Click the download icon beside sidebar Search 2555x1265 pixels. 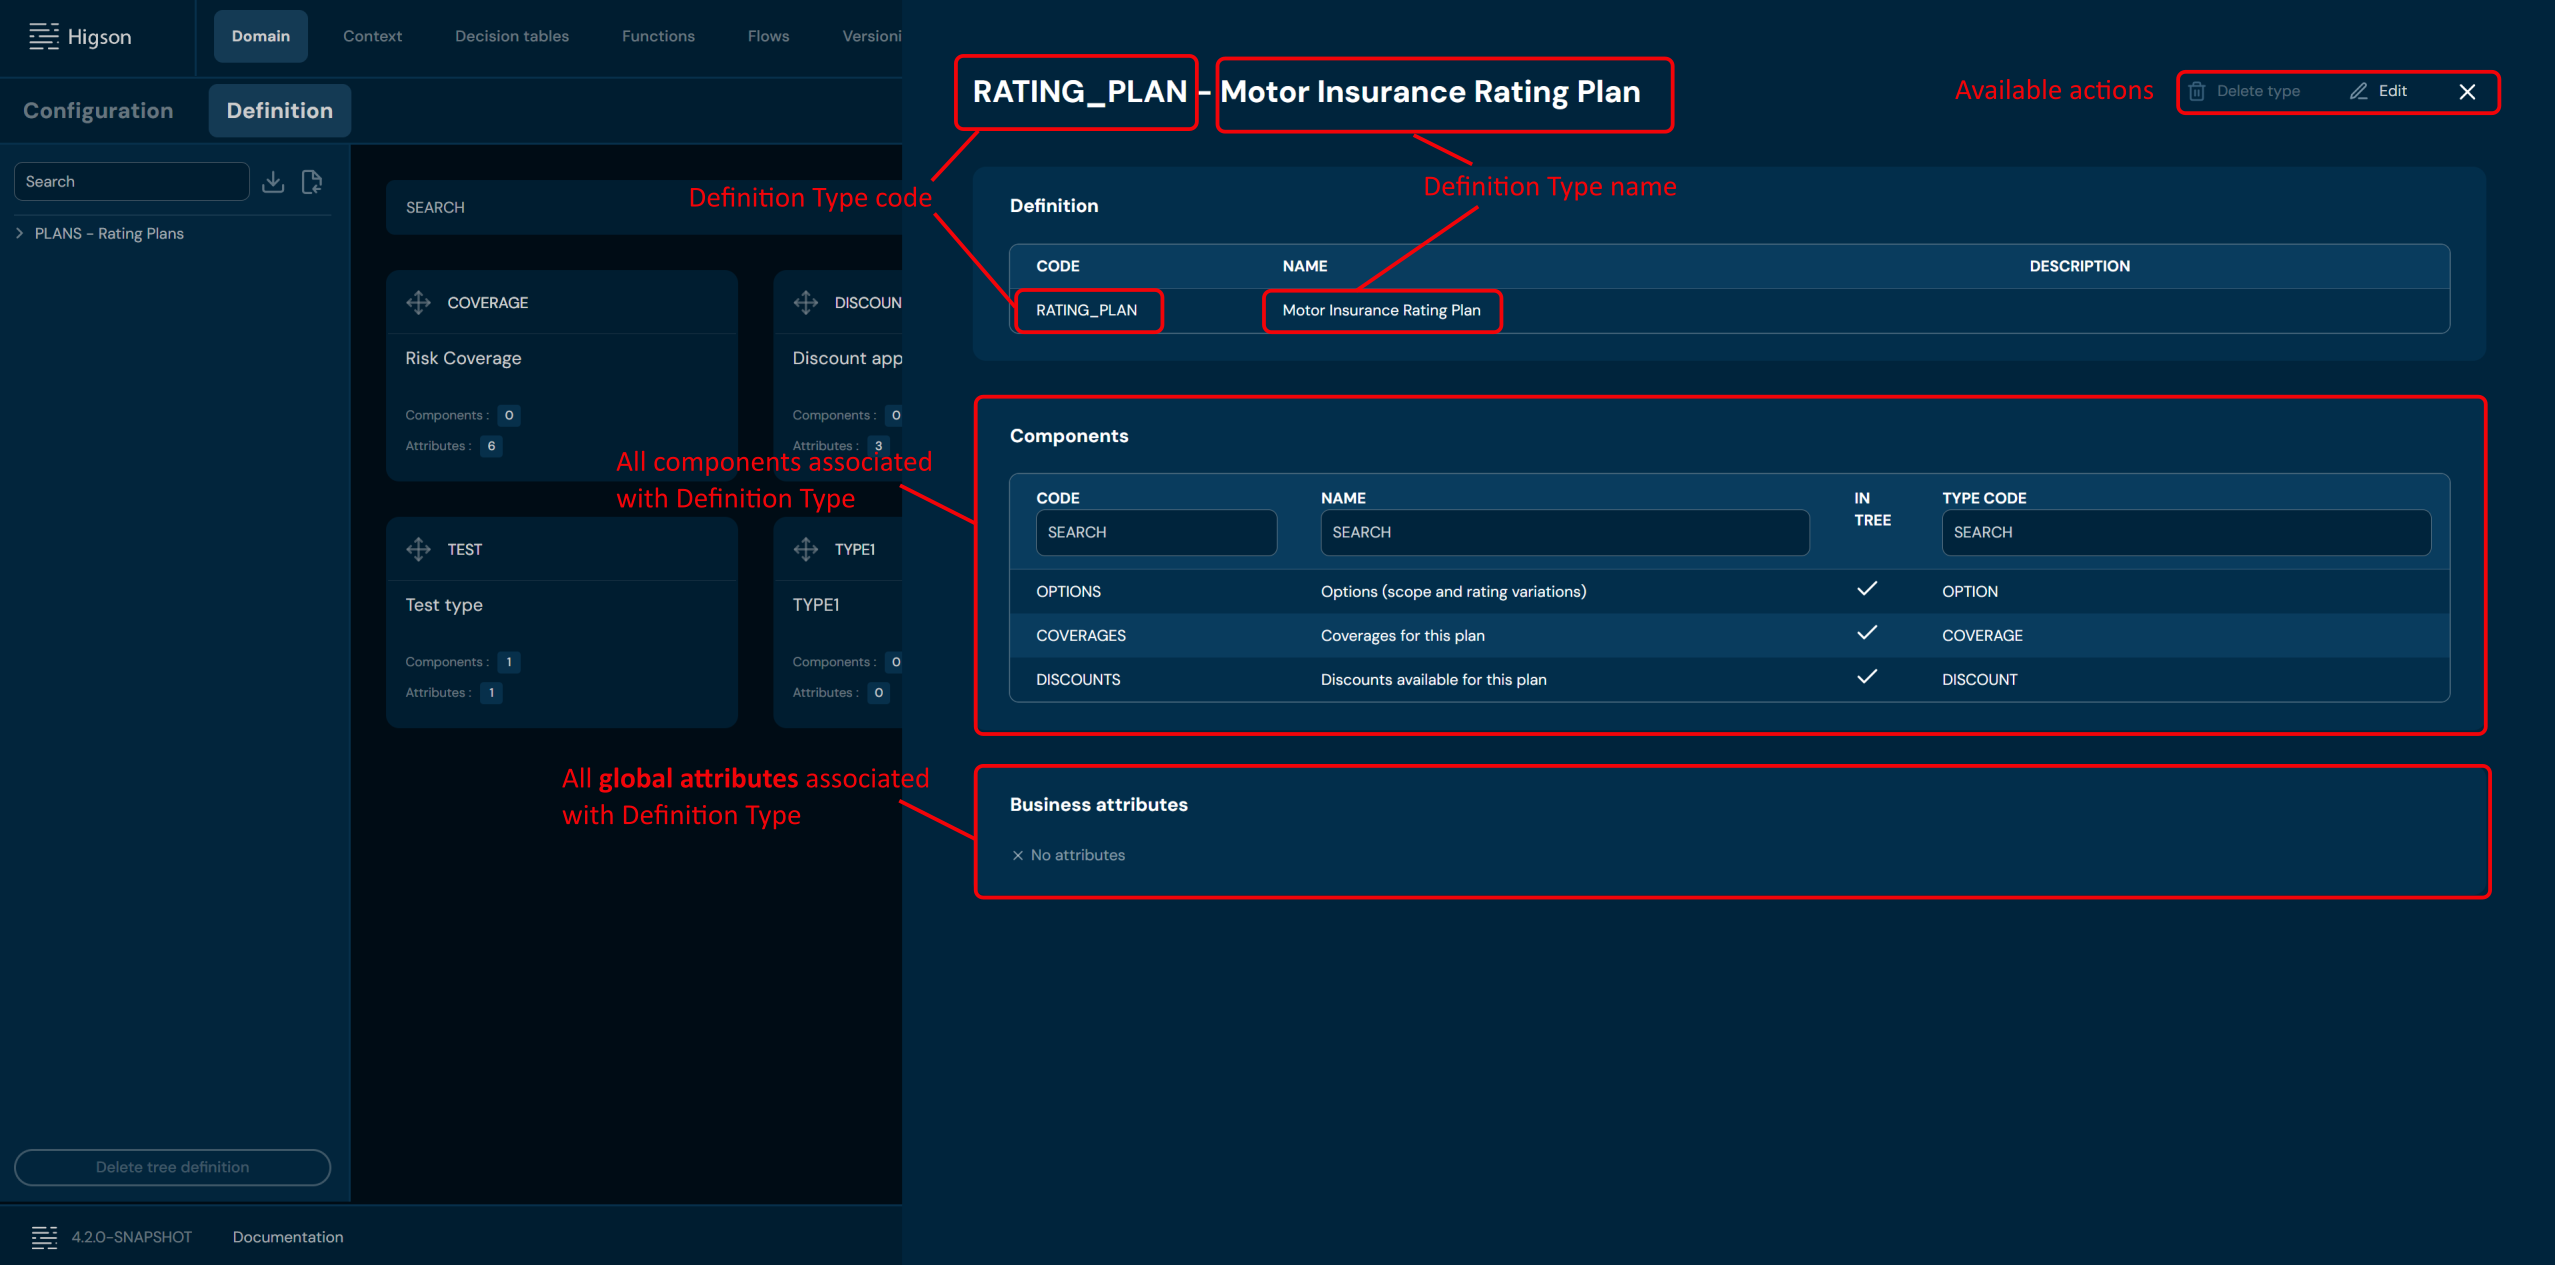point(273,182)
